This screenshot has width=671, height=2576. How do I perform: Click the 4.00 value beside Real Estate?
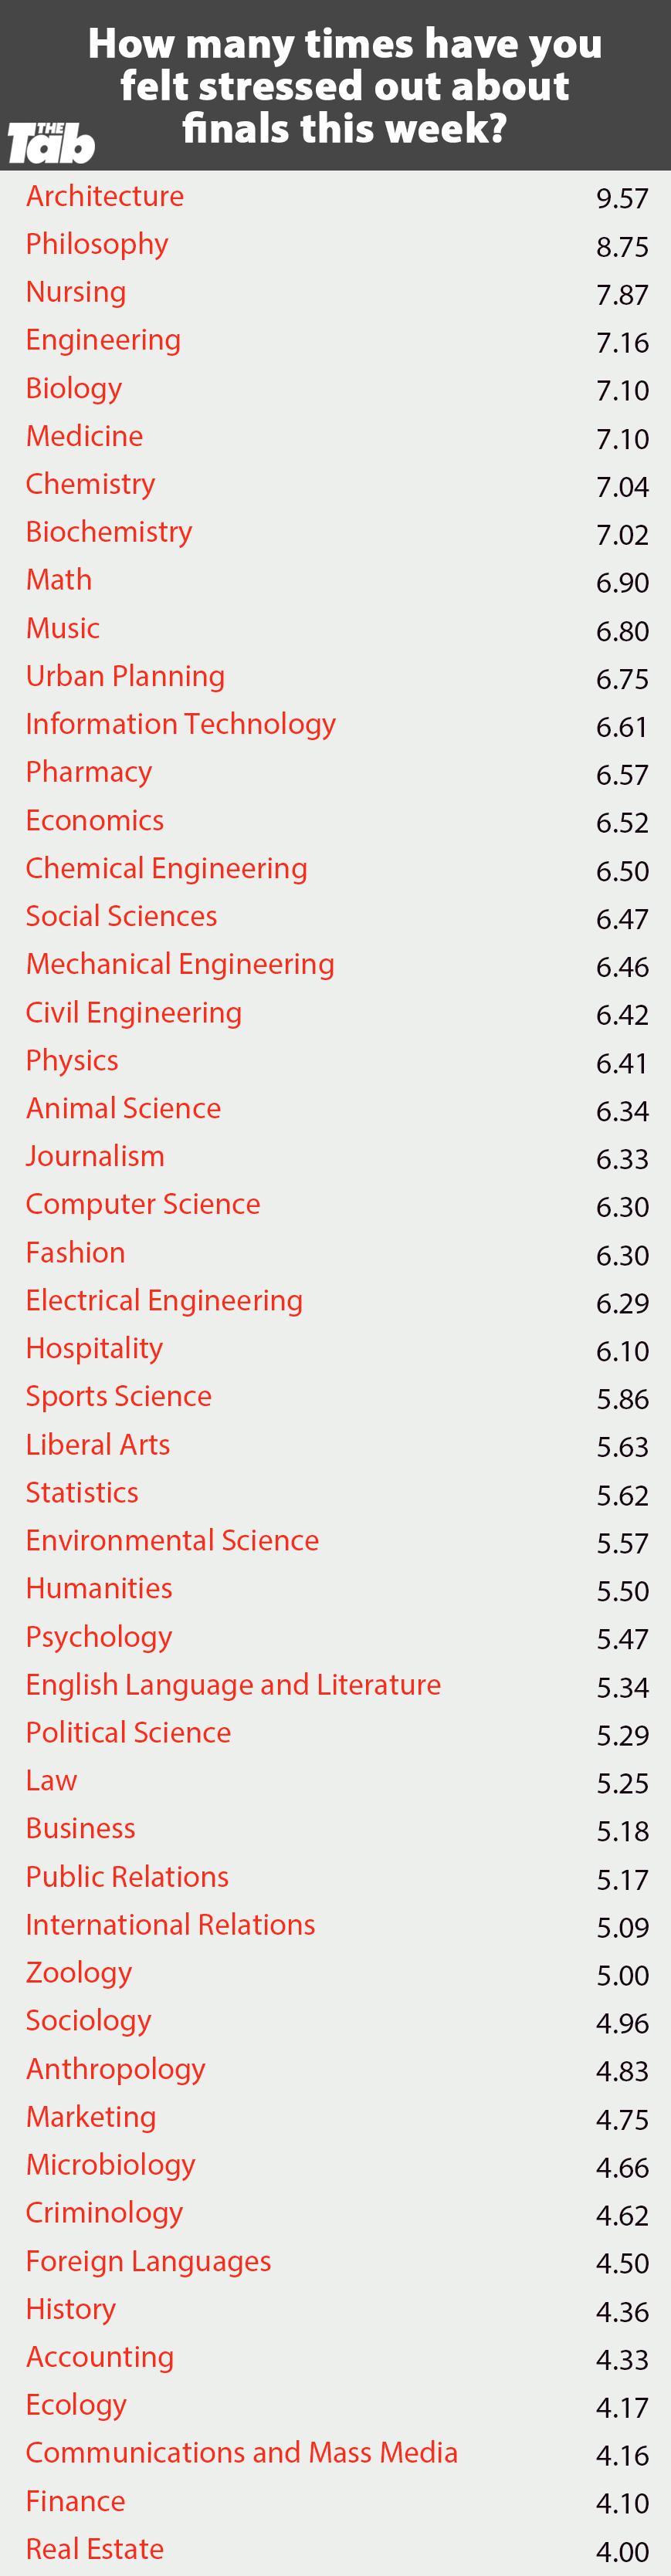(622, 2550)
